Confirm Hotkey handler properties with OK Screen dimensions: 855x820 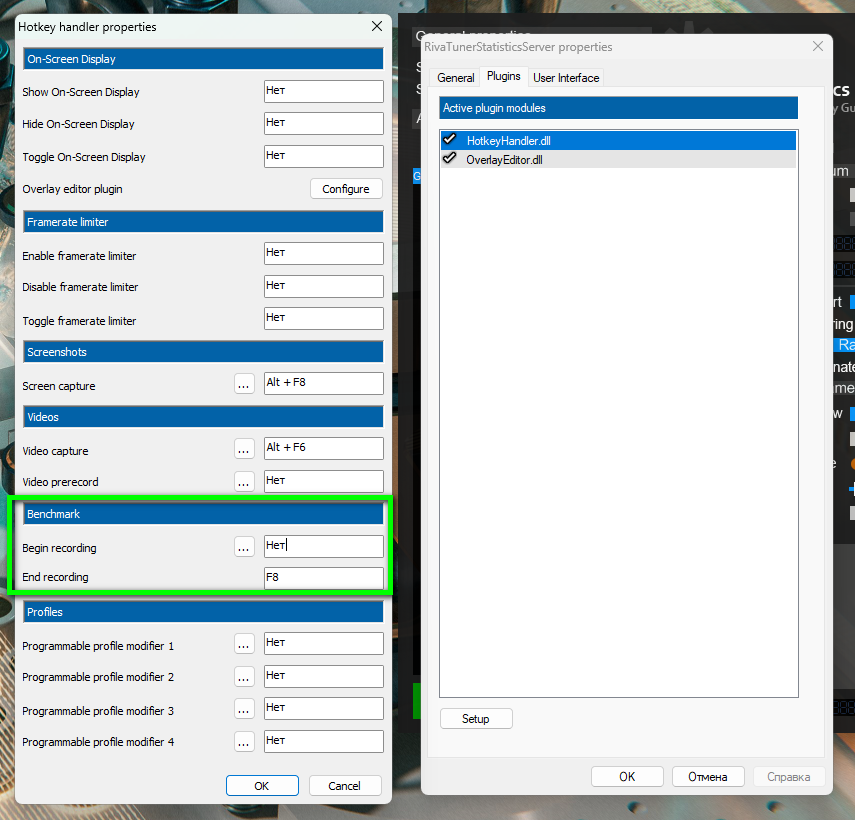click(262, 786)
